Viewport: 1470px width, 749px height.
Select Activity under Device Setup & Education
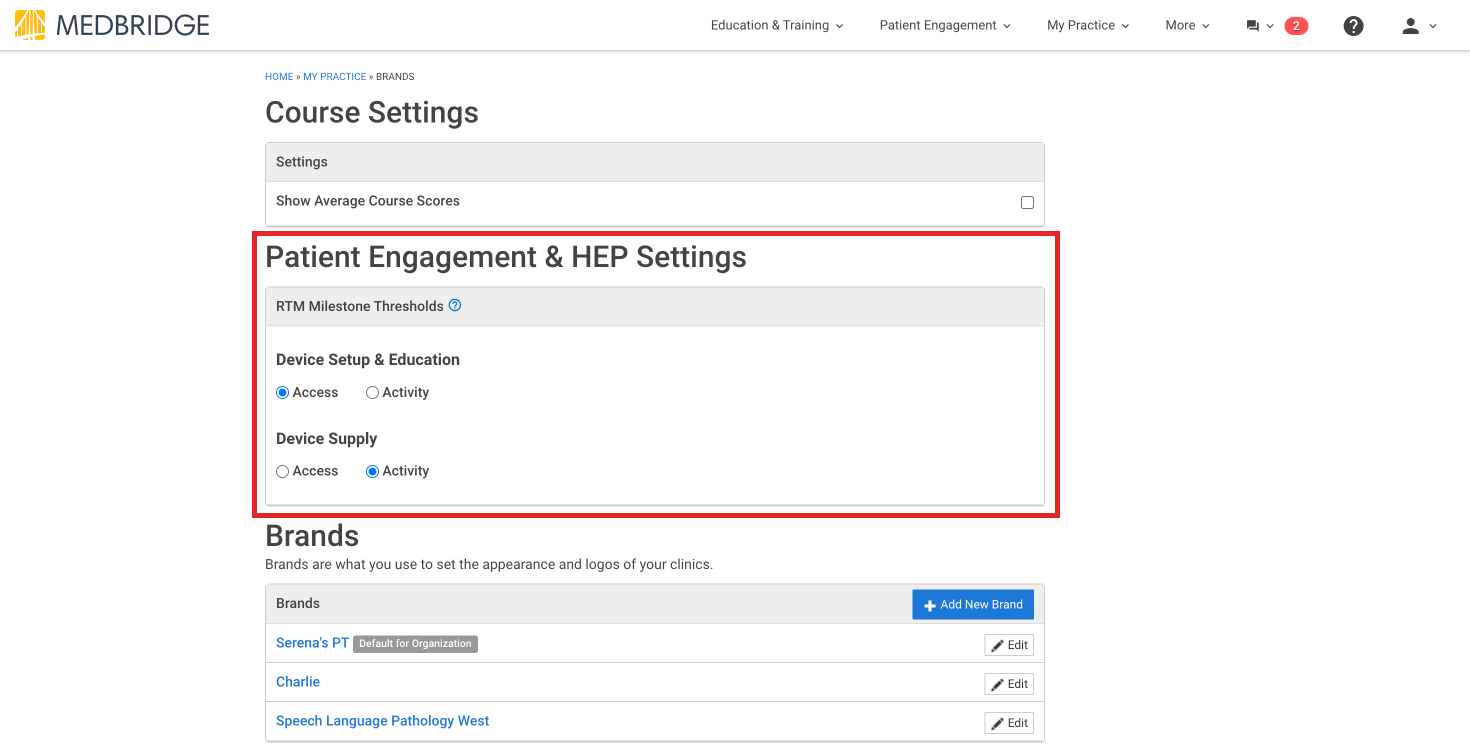coord(372,393)
